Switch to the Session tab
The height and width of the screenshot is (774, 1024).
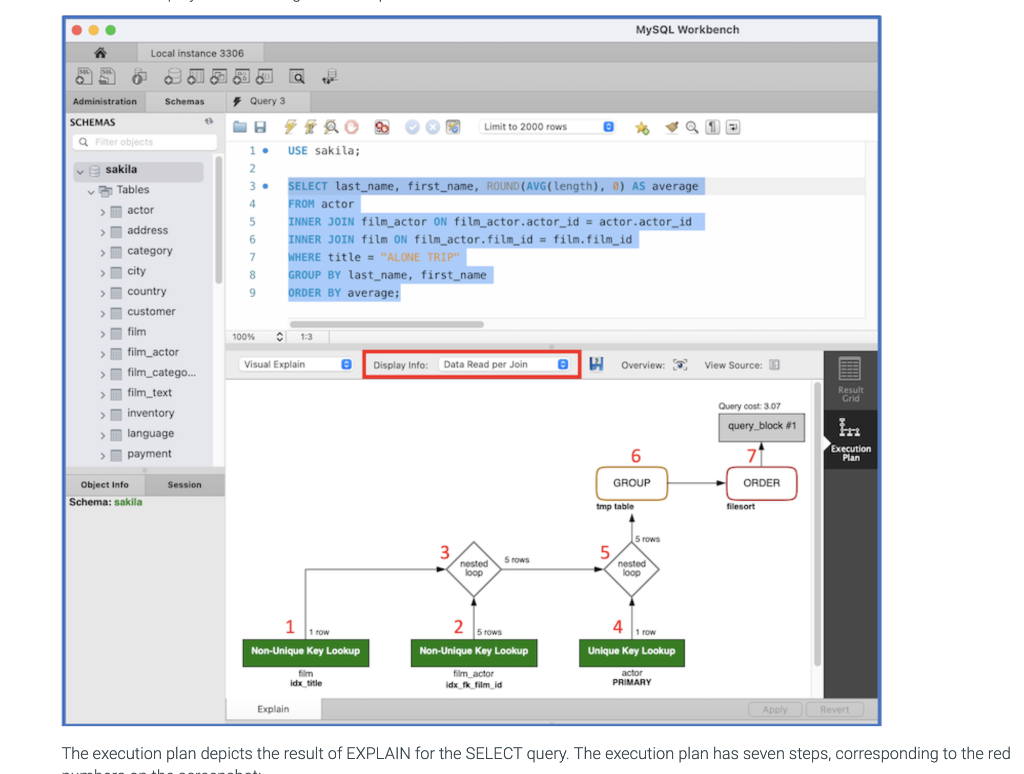coord(185,485)
